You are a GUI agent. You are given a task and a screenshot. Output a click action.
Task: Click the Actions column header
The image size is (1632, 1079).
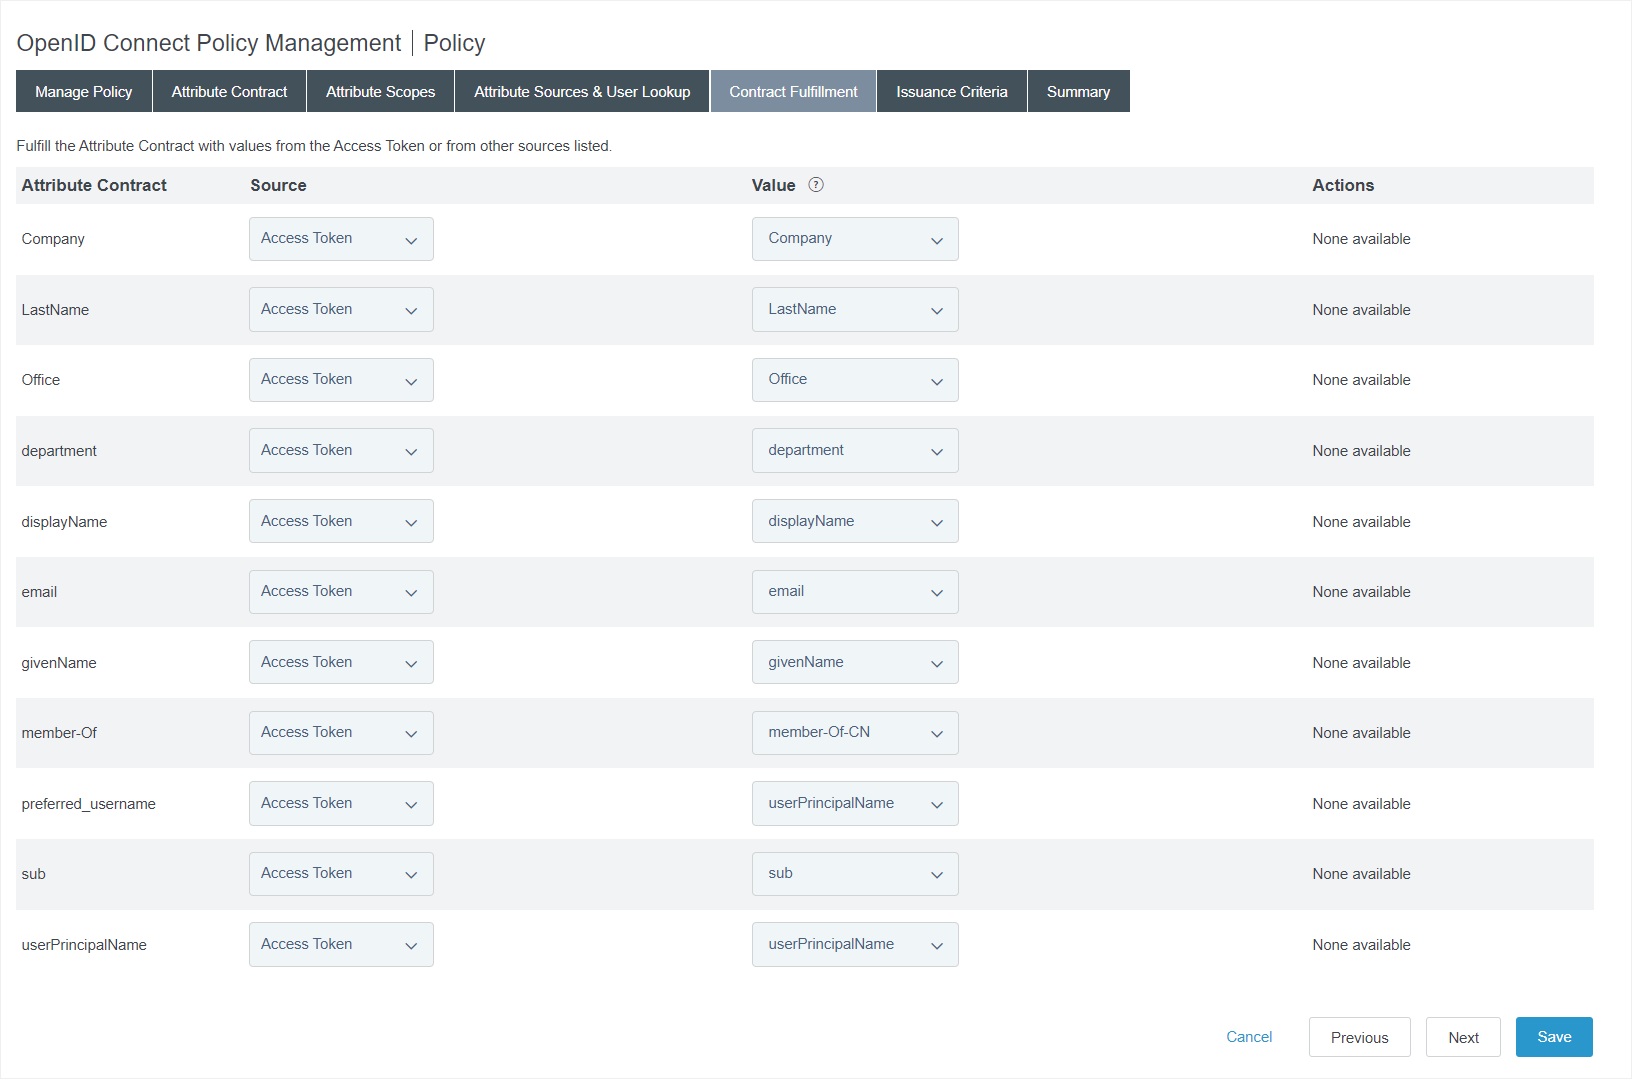pyautogui.click(x=1343, y=185)
